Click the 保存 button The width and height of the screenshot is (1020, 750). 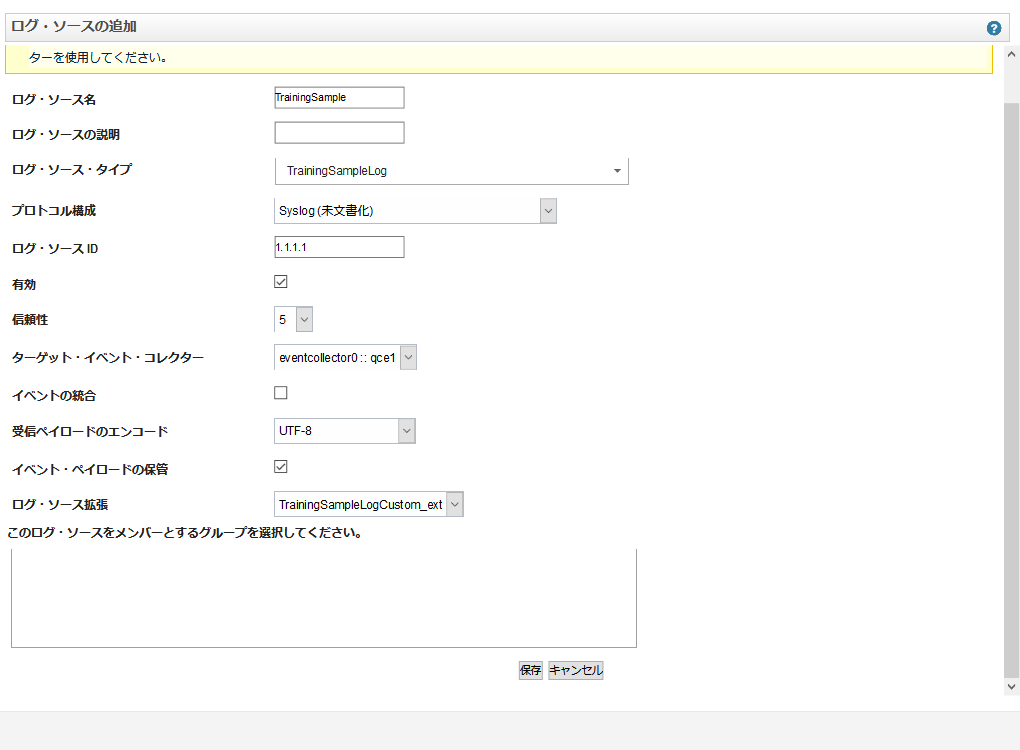(x=530, y=670)
